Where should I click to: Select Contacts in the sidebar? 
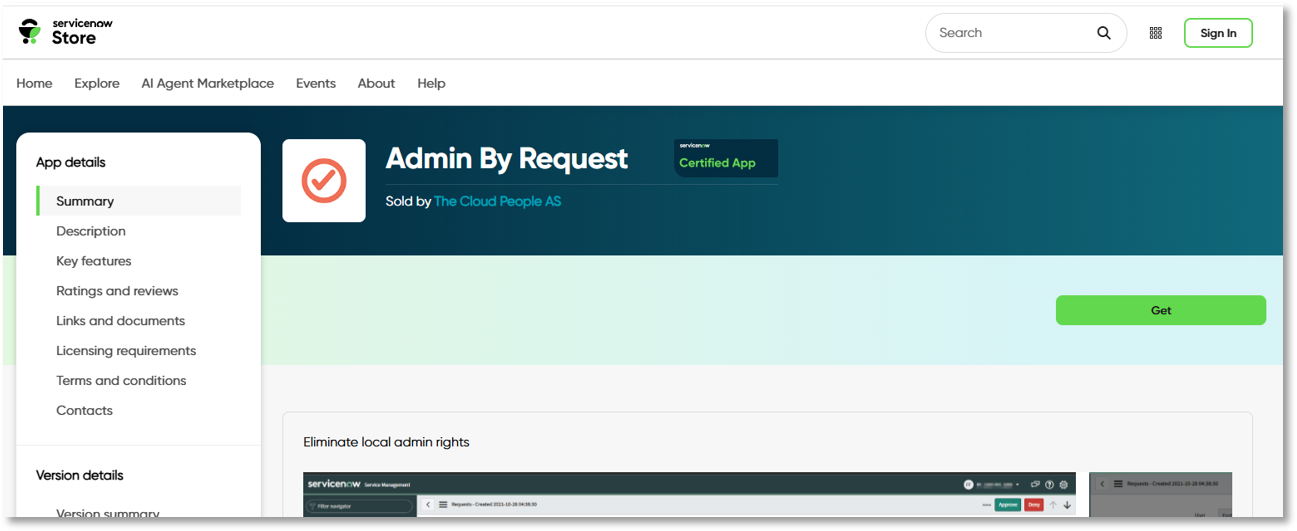84,411
